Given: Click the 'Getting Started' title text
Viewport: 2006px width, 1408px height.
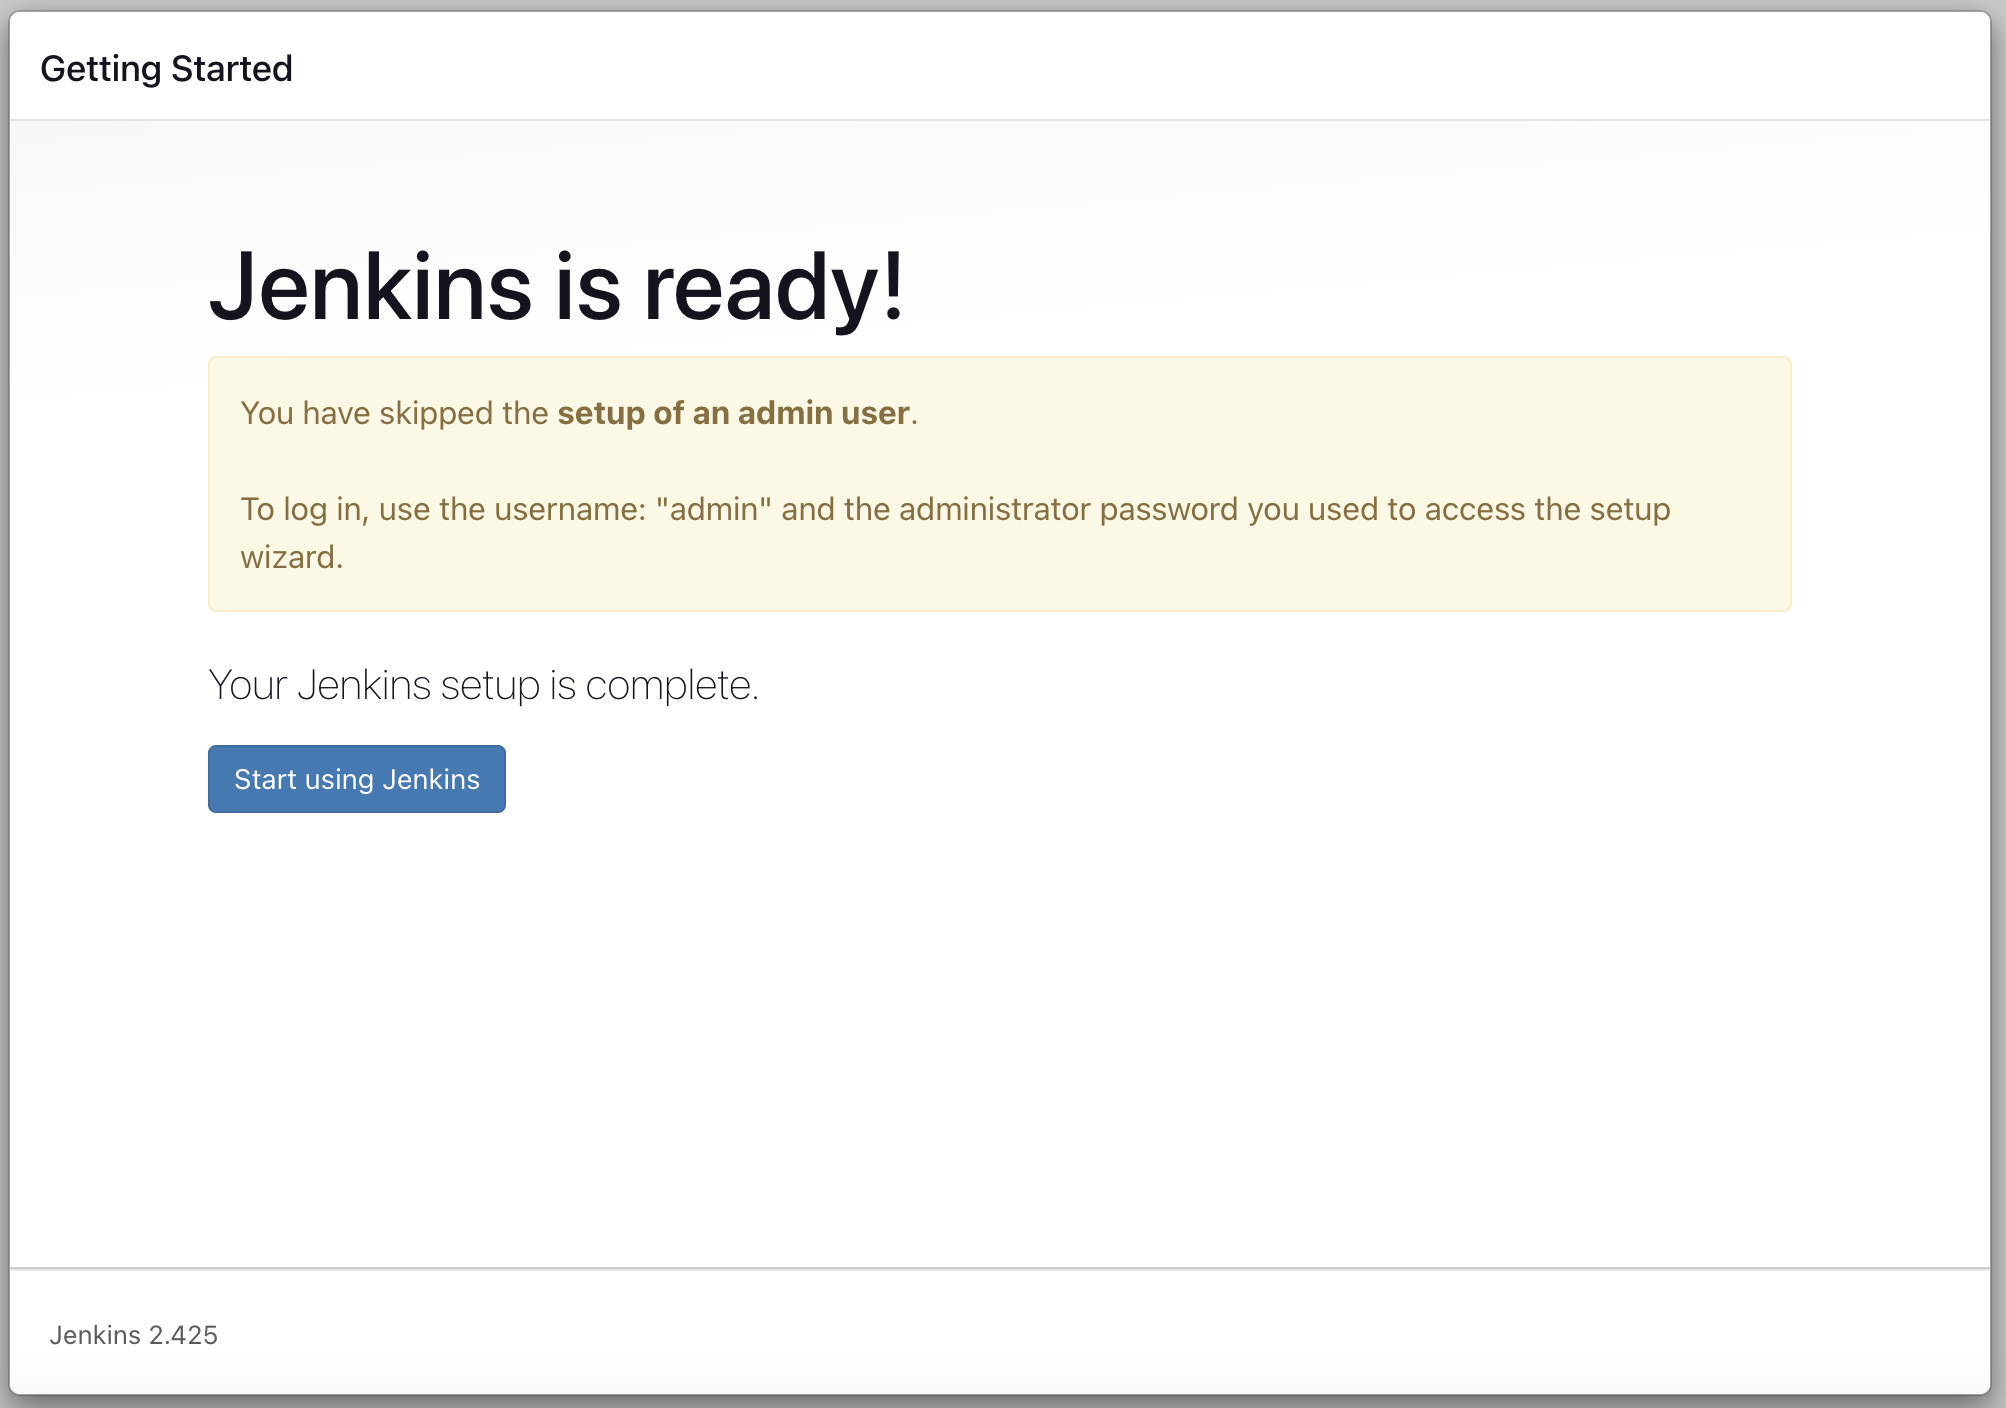Looking at the screenshot, I should point(166,69).
